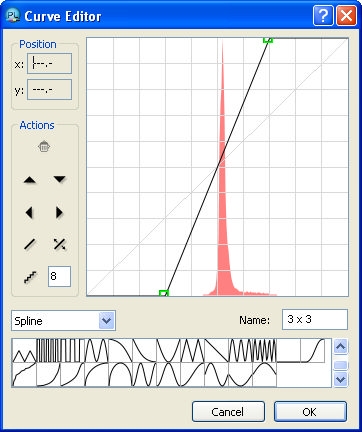Choose the tall two-peak zigzag preset thumbnail
The width and height of the screenshot is (362, 432).
193,351
